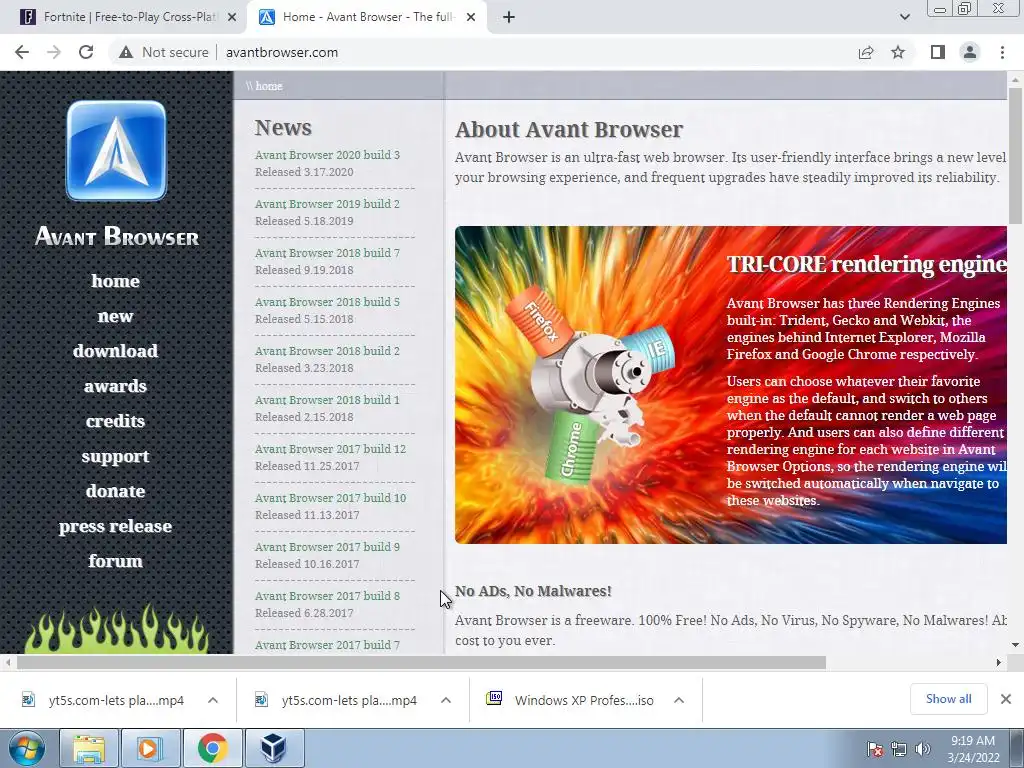Open a new tab with plus button

click(x=509, y=18)
